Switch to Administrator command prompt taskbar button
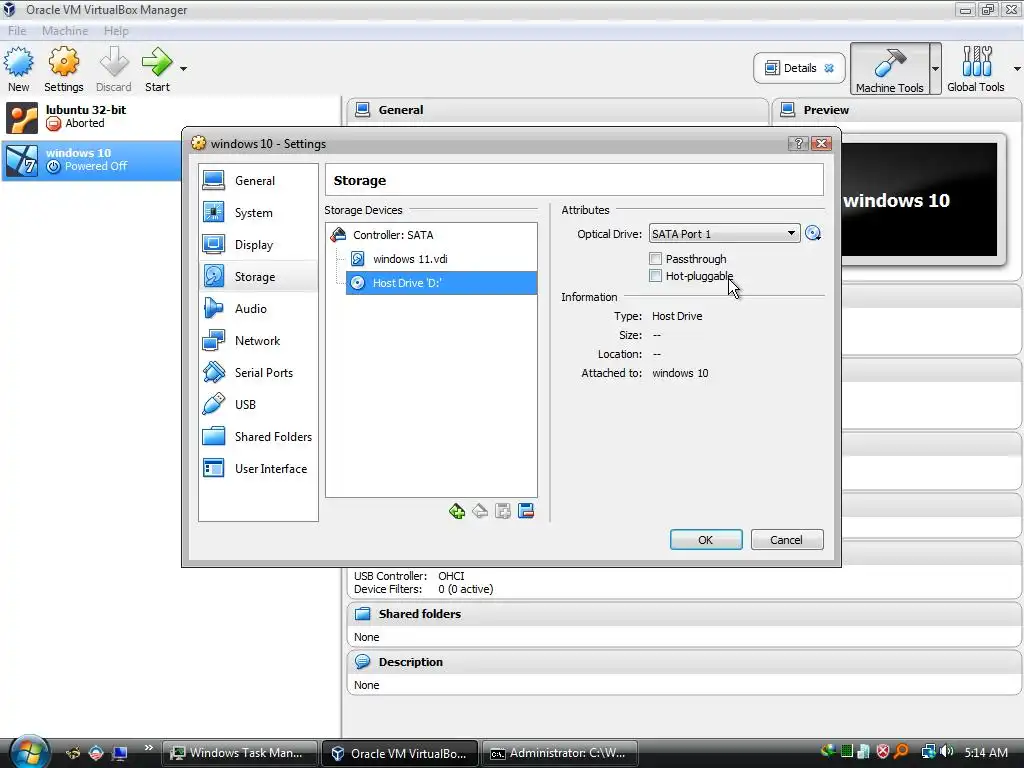Screen dimensions: 1024x768 (x=562, y=753)
